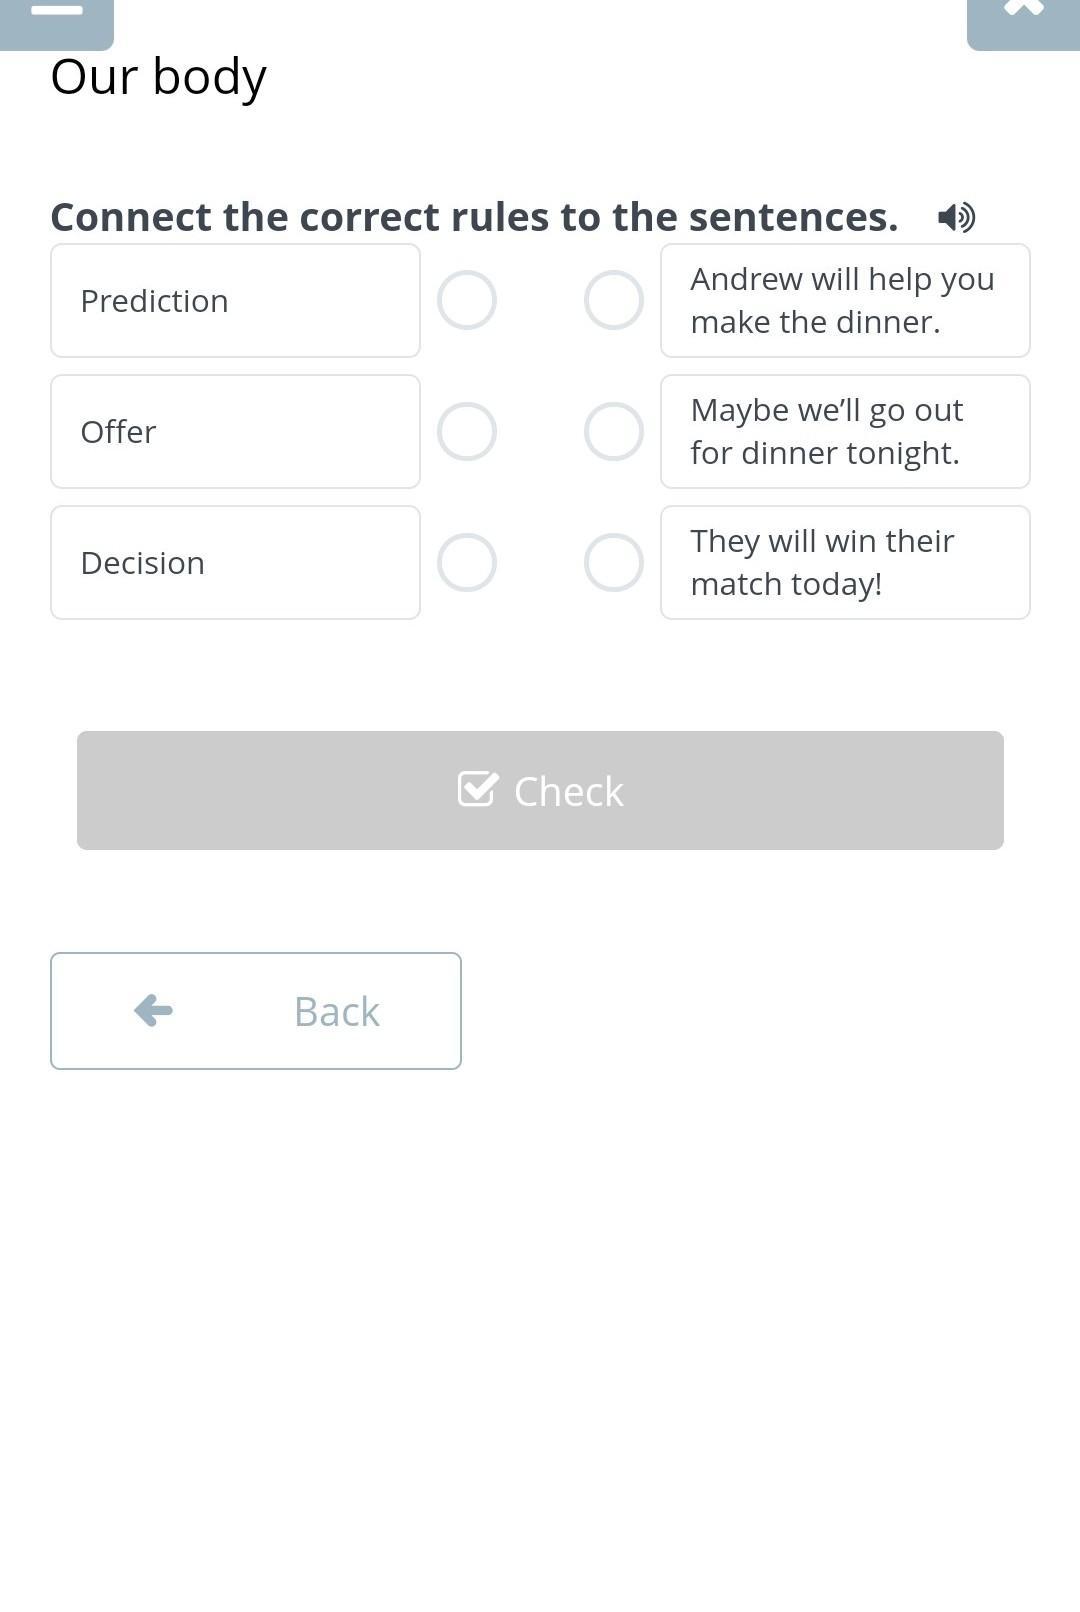
Task: Select circle beside 'Andrew will help you' sentence
Action: (x=613, y=300)
